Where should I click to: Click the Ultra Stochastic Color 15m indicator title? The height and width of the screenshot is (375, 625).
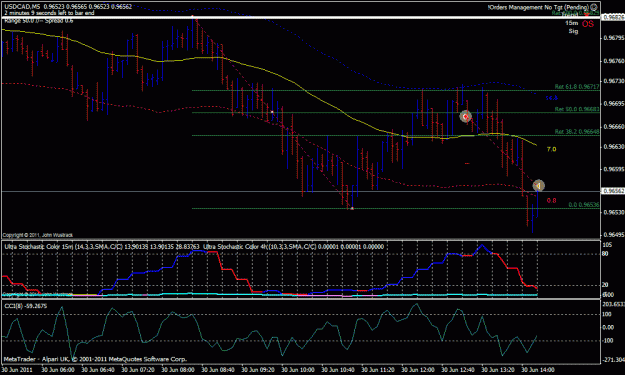tap(102, 247)
